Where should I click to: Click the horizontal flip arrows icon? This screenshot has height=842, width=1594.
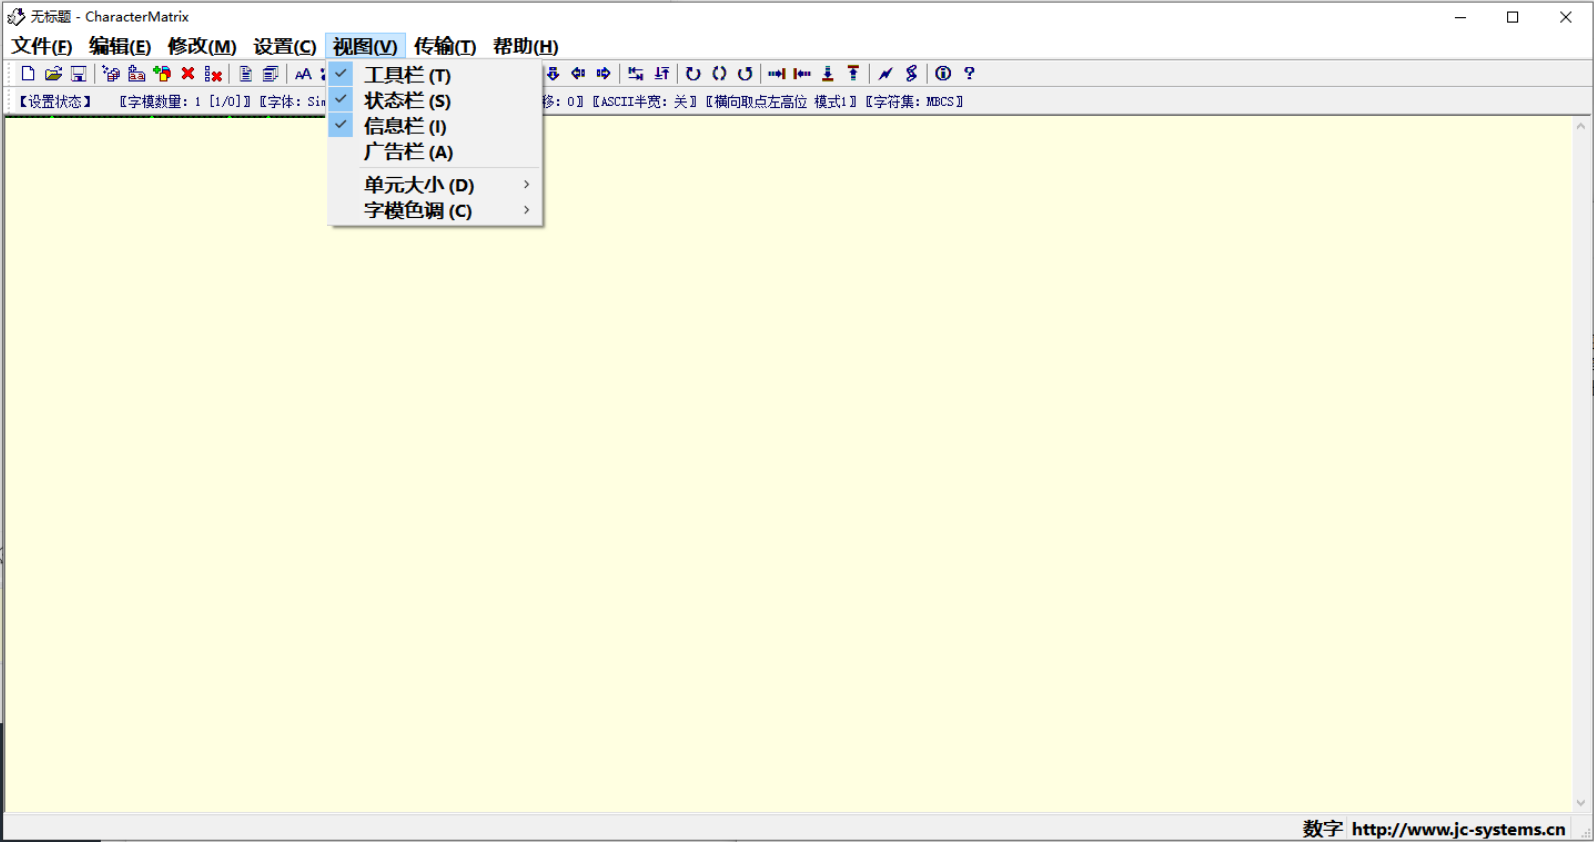point(636,74)
